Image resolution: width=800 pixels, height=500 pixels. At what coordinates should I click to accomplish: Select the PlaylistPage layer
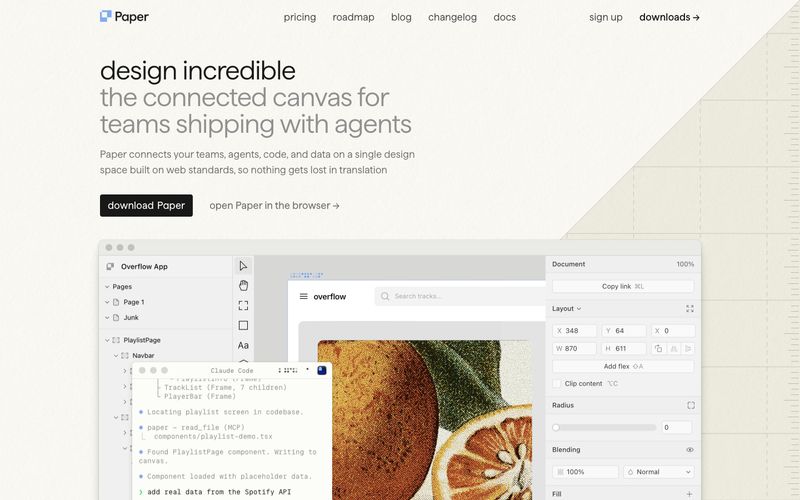coord(166,340)
